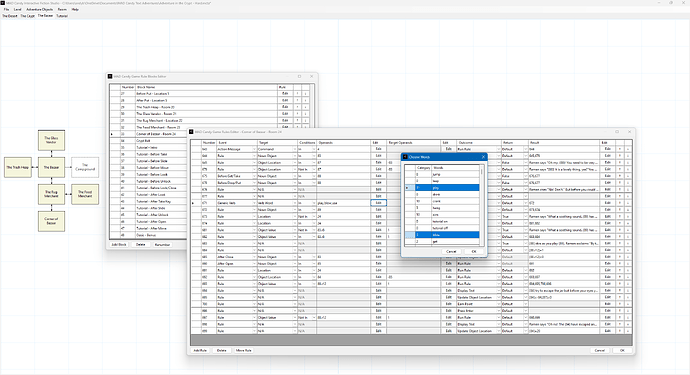Open the Room menu
This screenshot has height=375, width=690.
coord(62,9)
